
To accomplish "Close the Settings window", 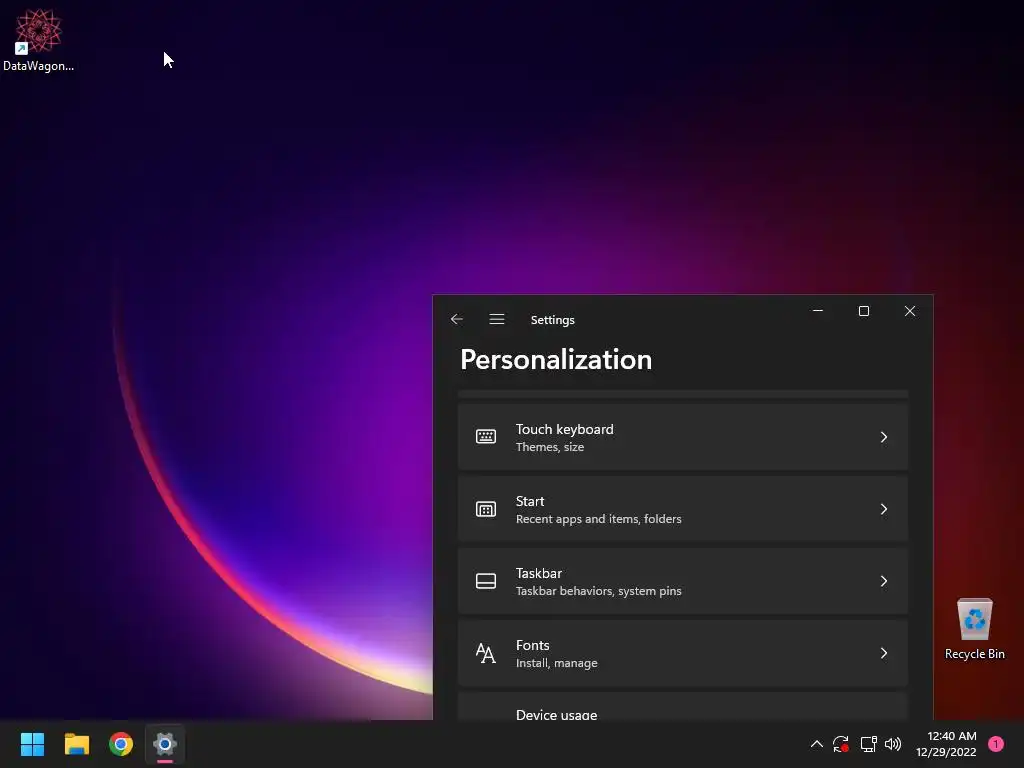I will pos(910,311).
